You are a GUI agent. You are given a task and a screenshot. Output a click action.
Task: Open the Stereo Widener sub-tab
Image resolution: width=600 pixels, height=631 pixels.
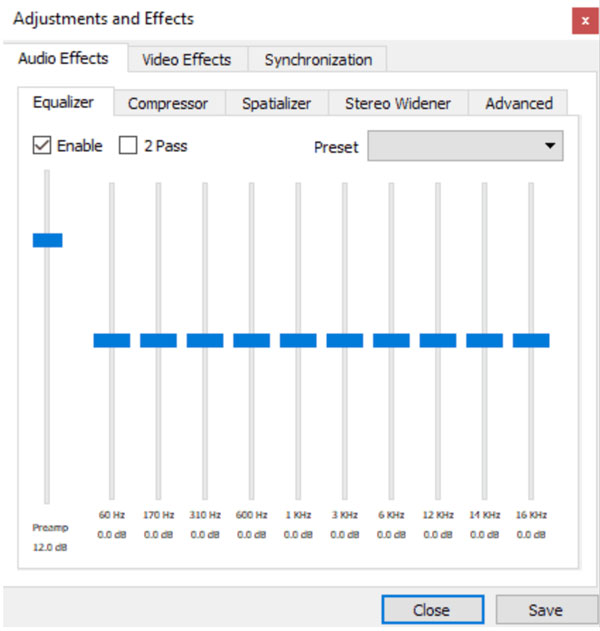pos(398,103)
